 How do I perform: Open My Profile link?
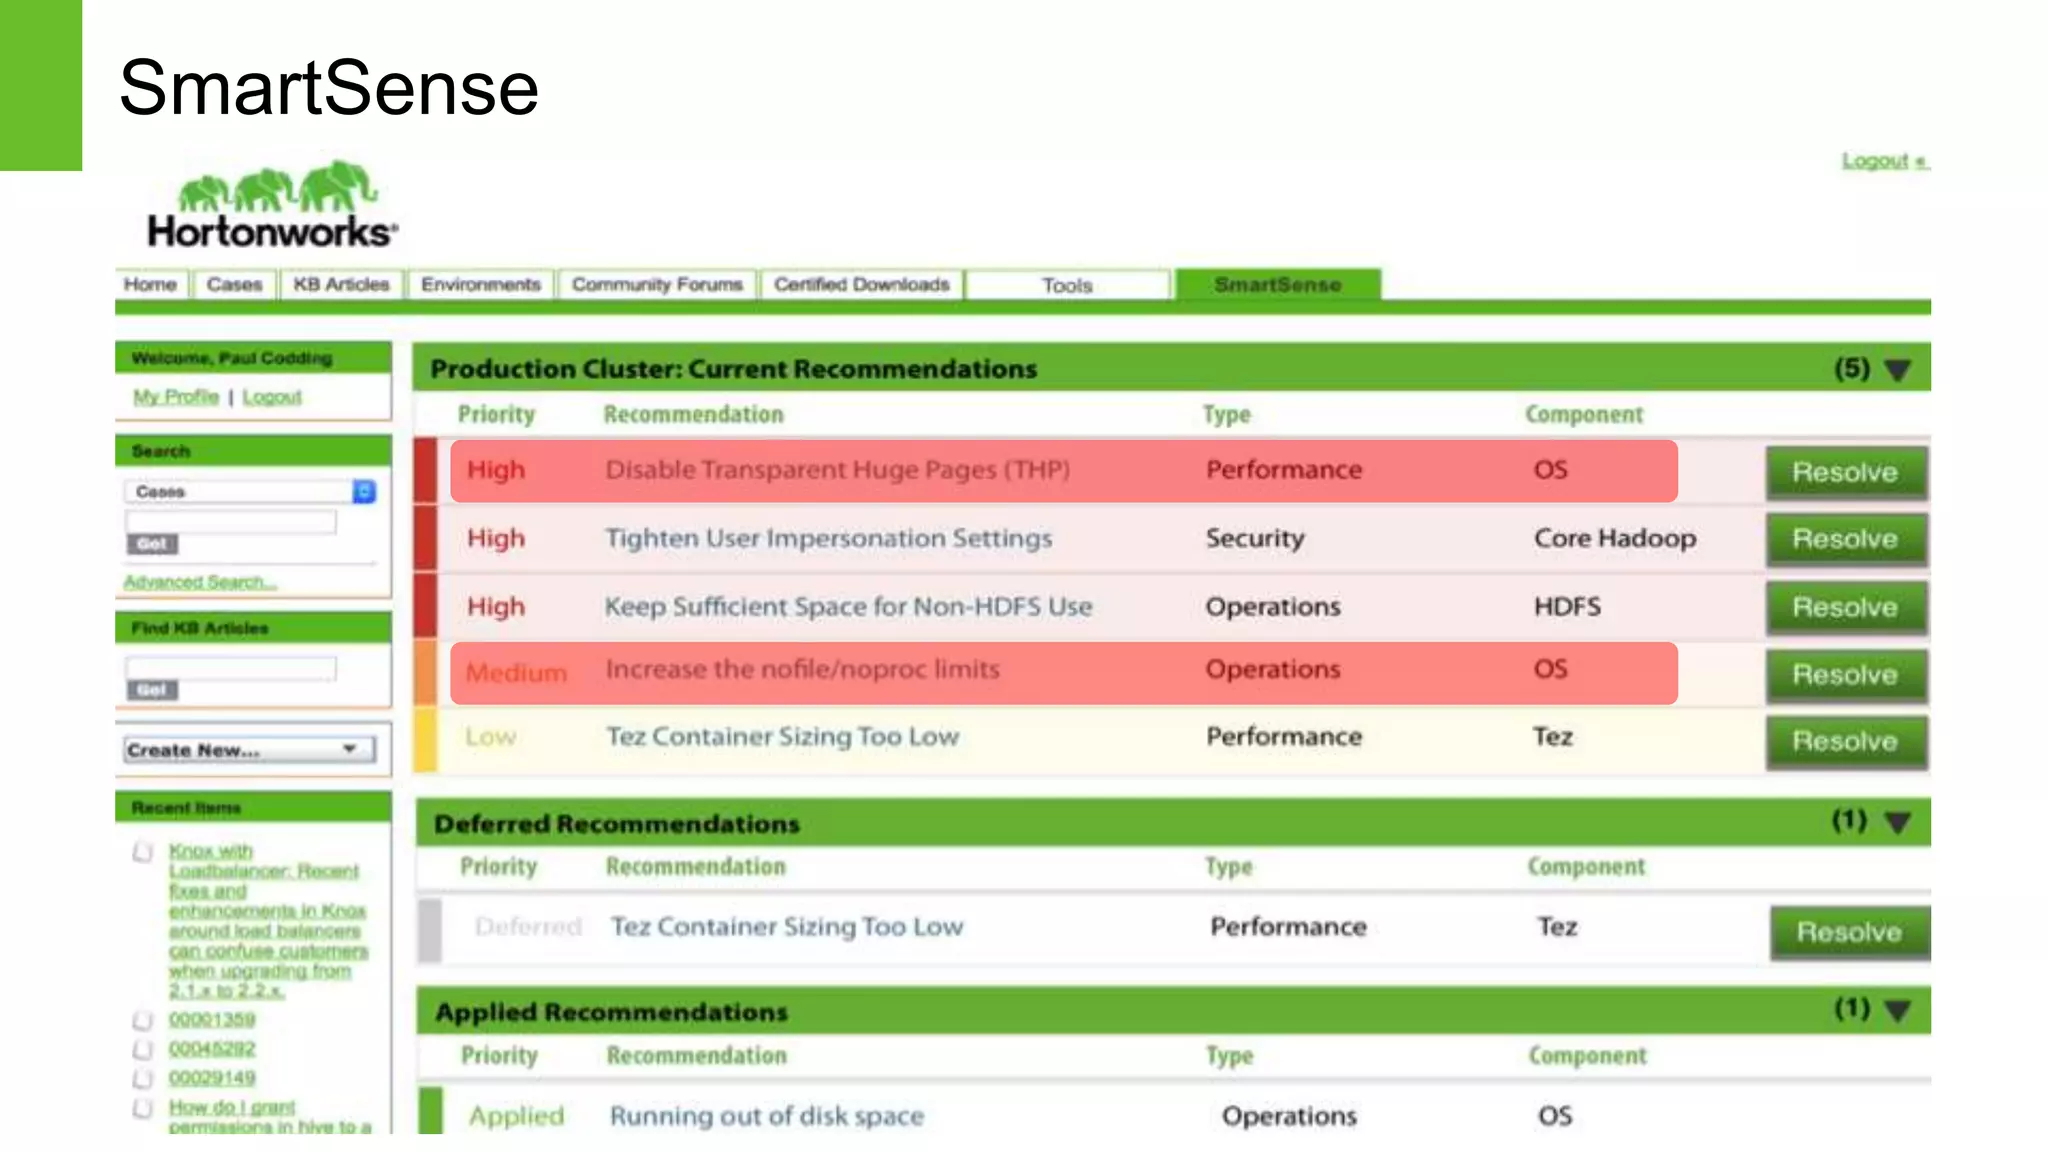point(176,397)
